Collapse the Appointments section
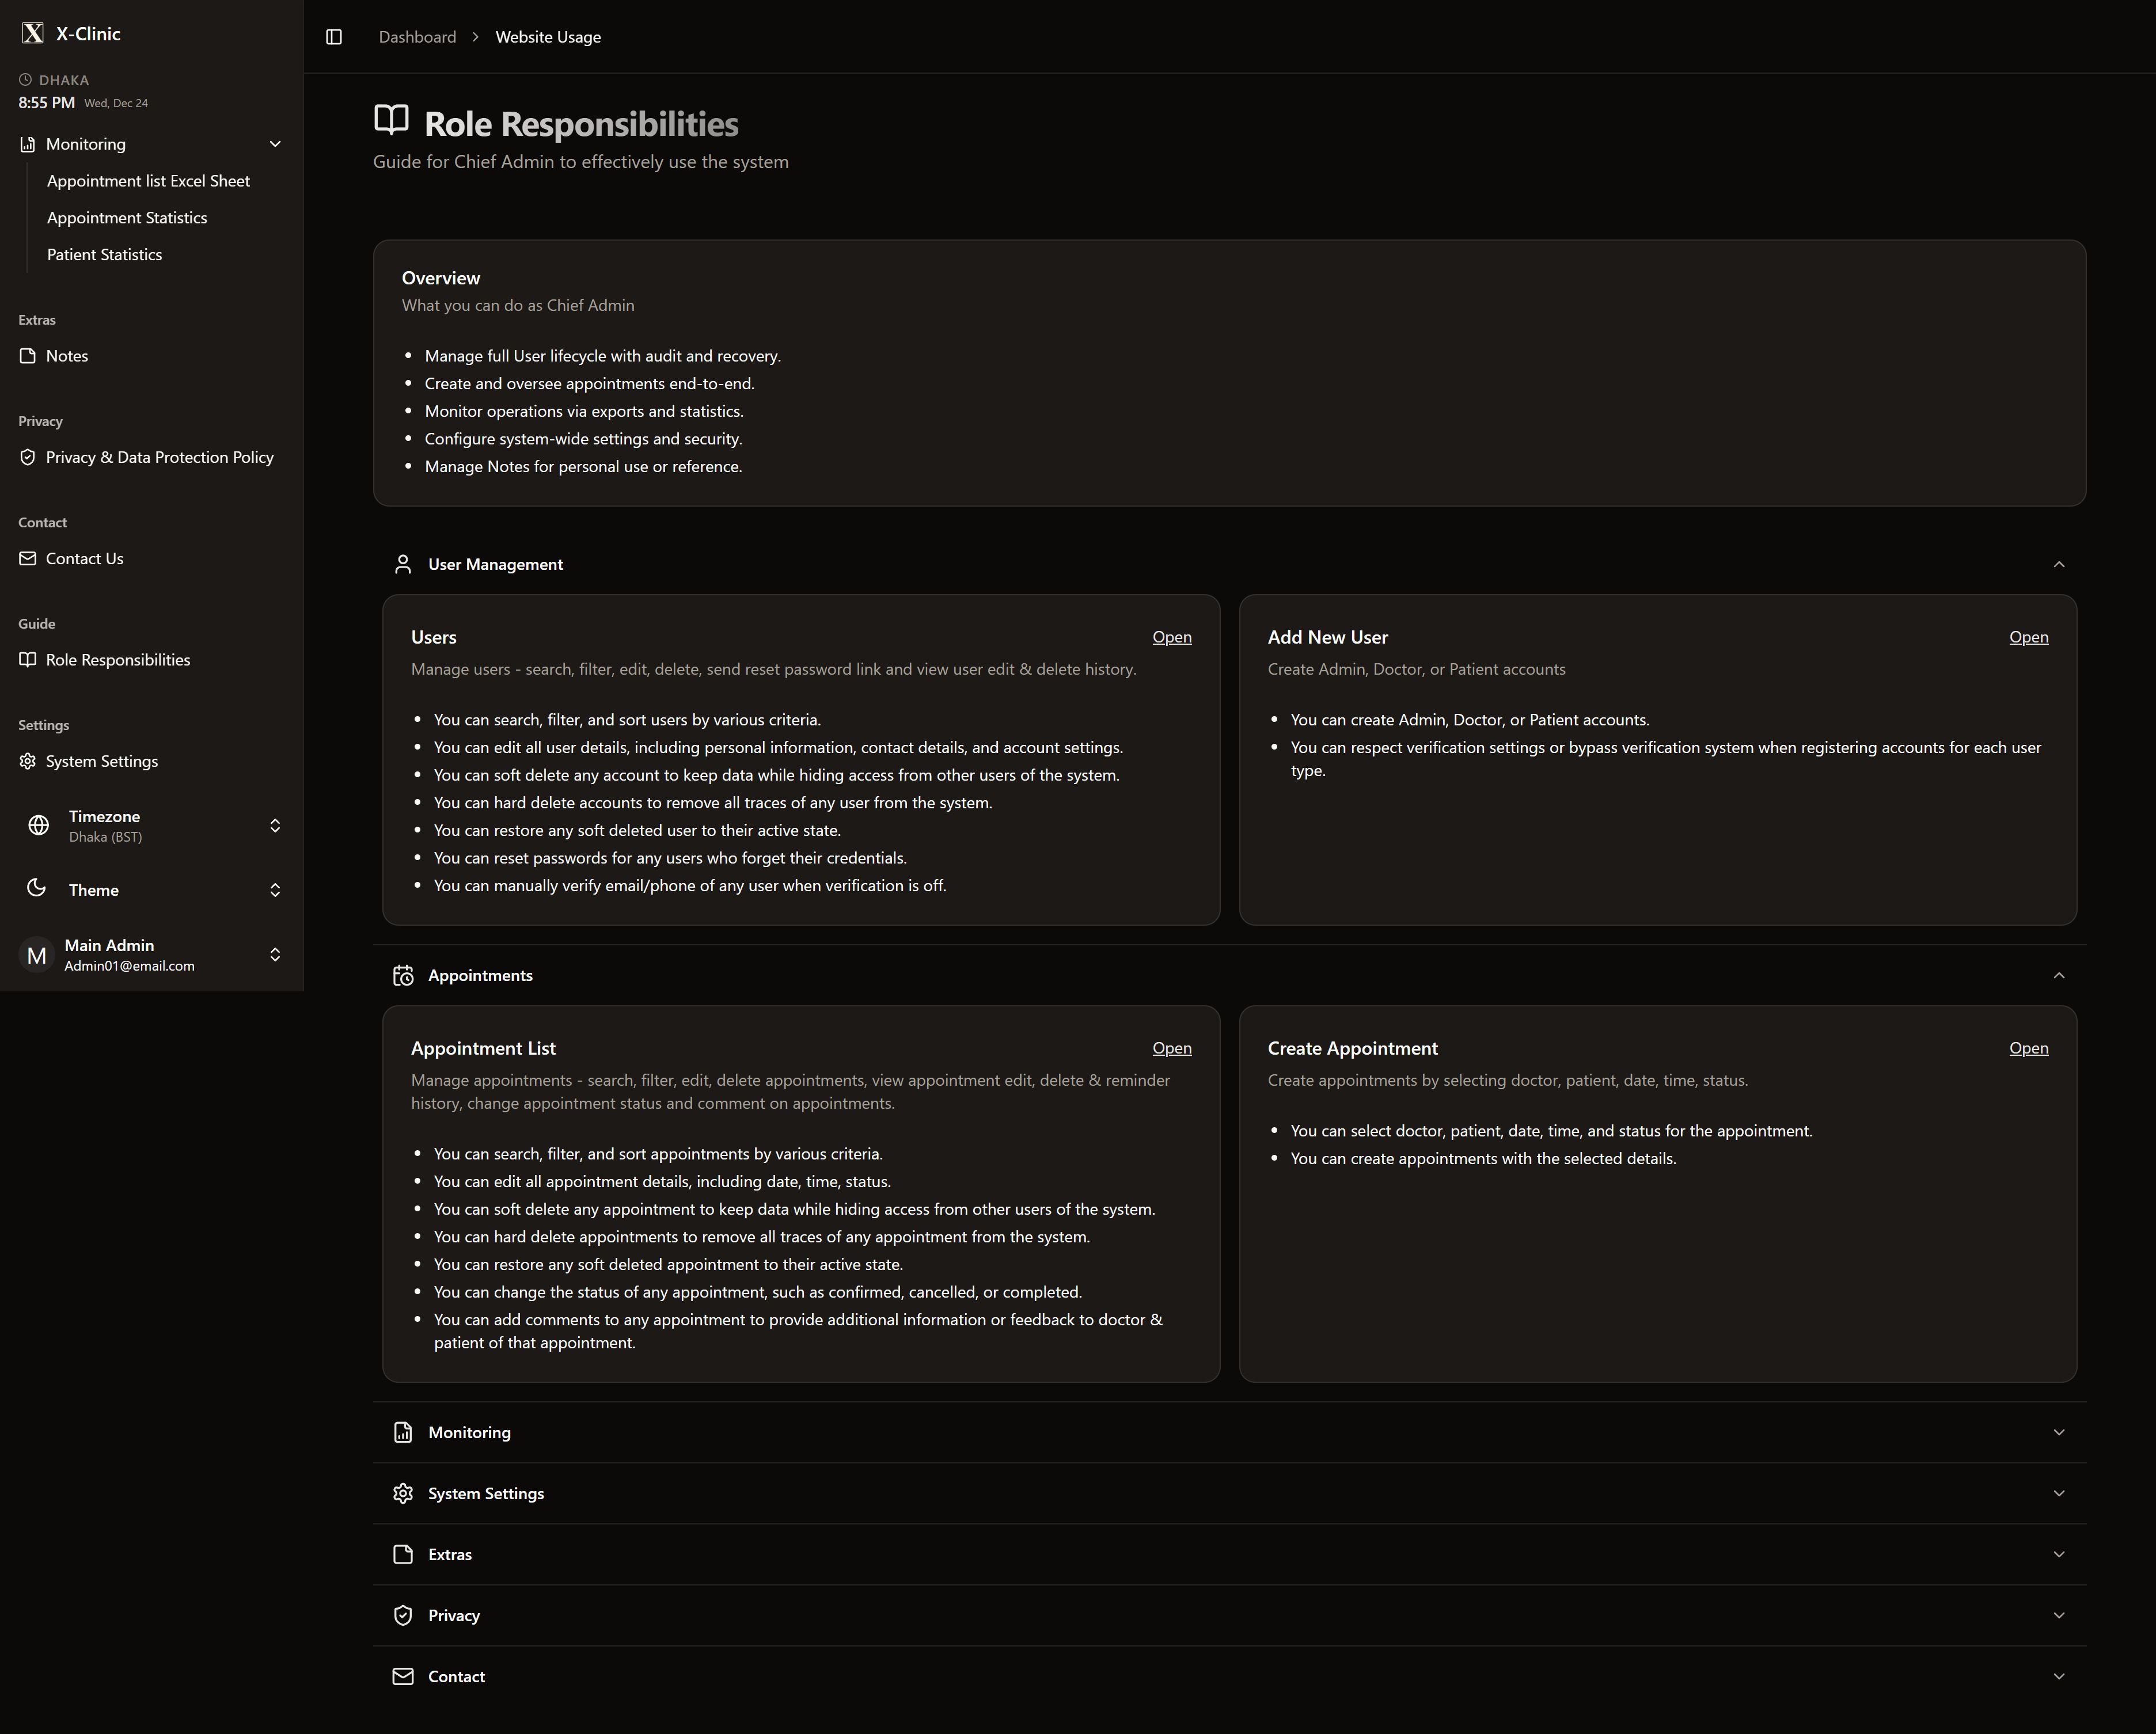Viewport: 2156px width, 1734px height. point(2058,975)
